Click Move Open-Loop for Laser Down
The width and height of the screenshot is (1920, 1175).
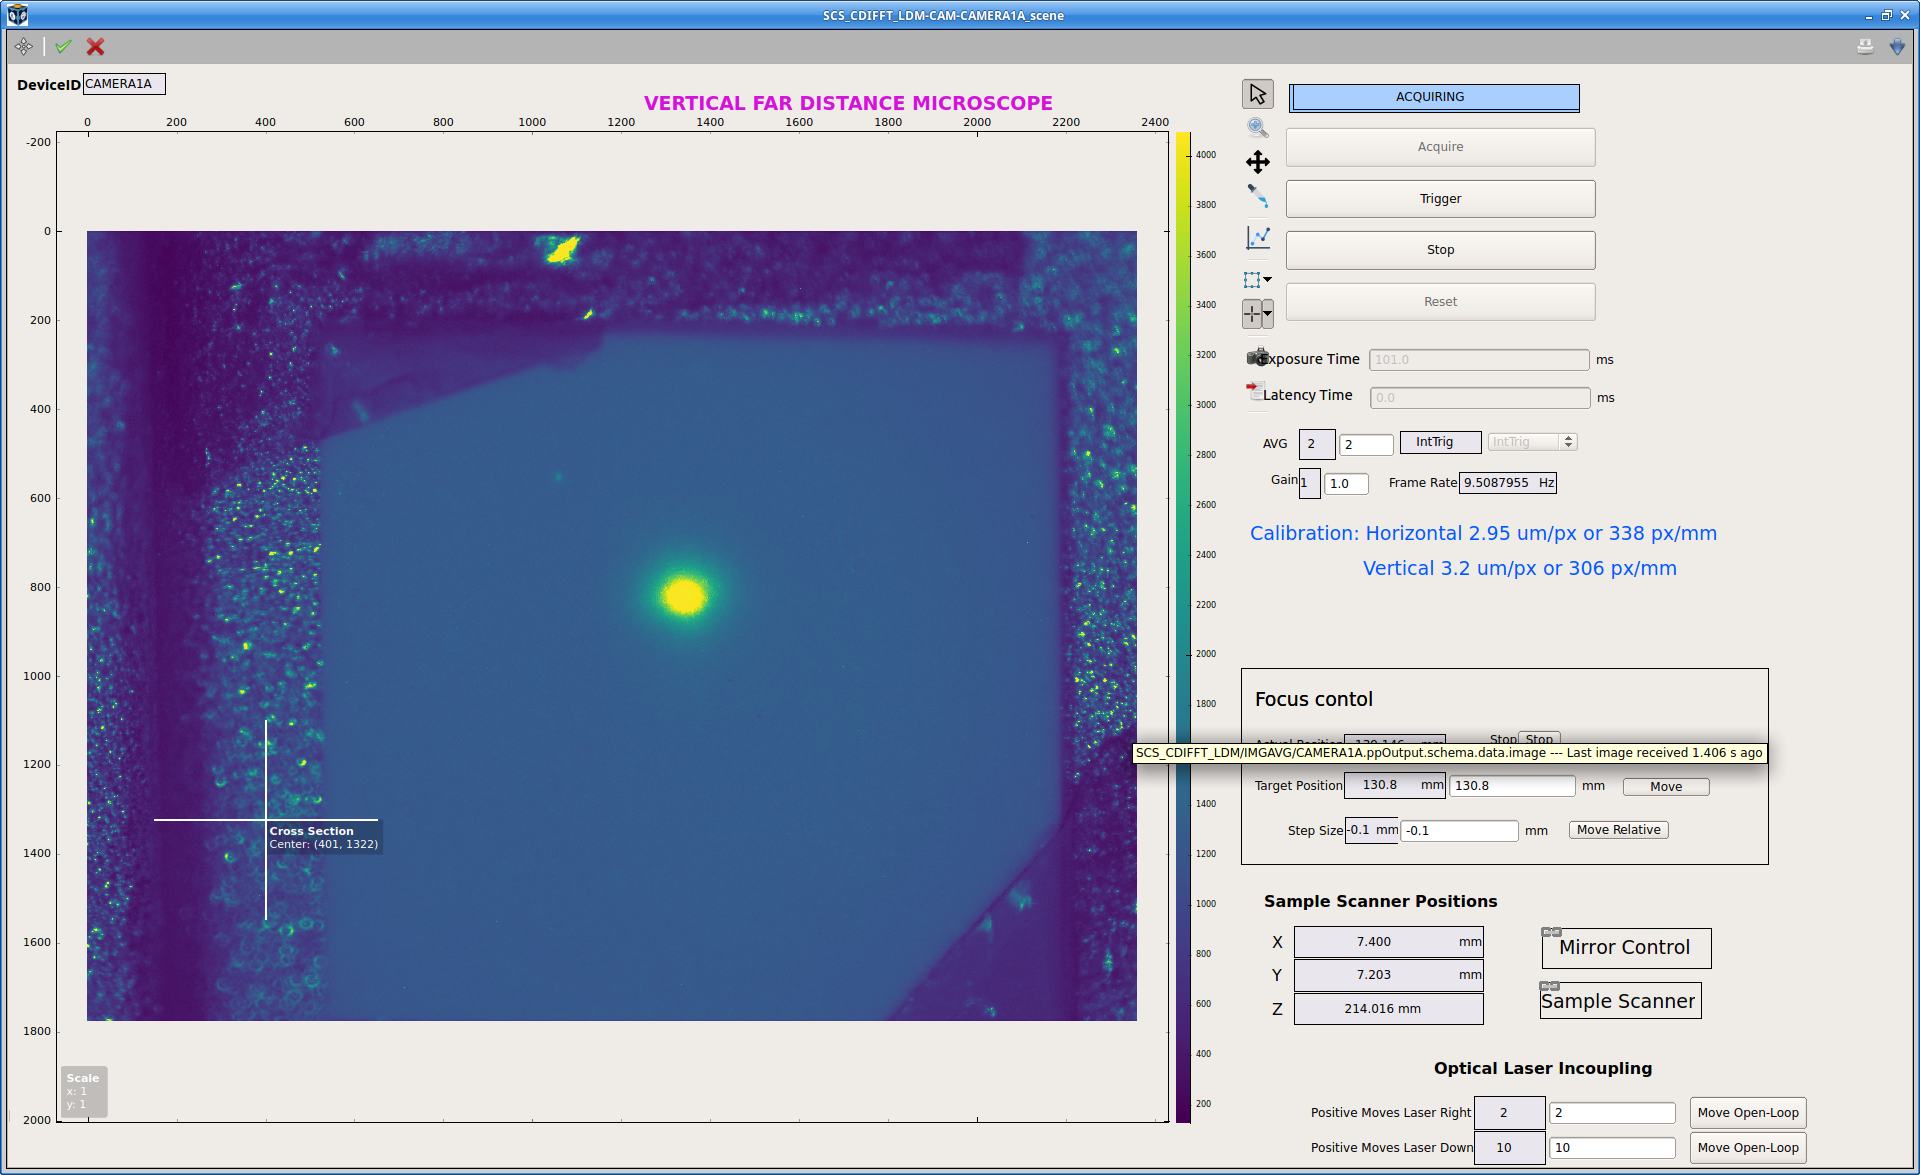1748,1148
